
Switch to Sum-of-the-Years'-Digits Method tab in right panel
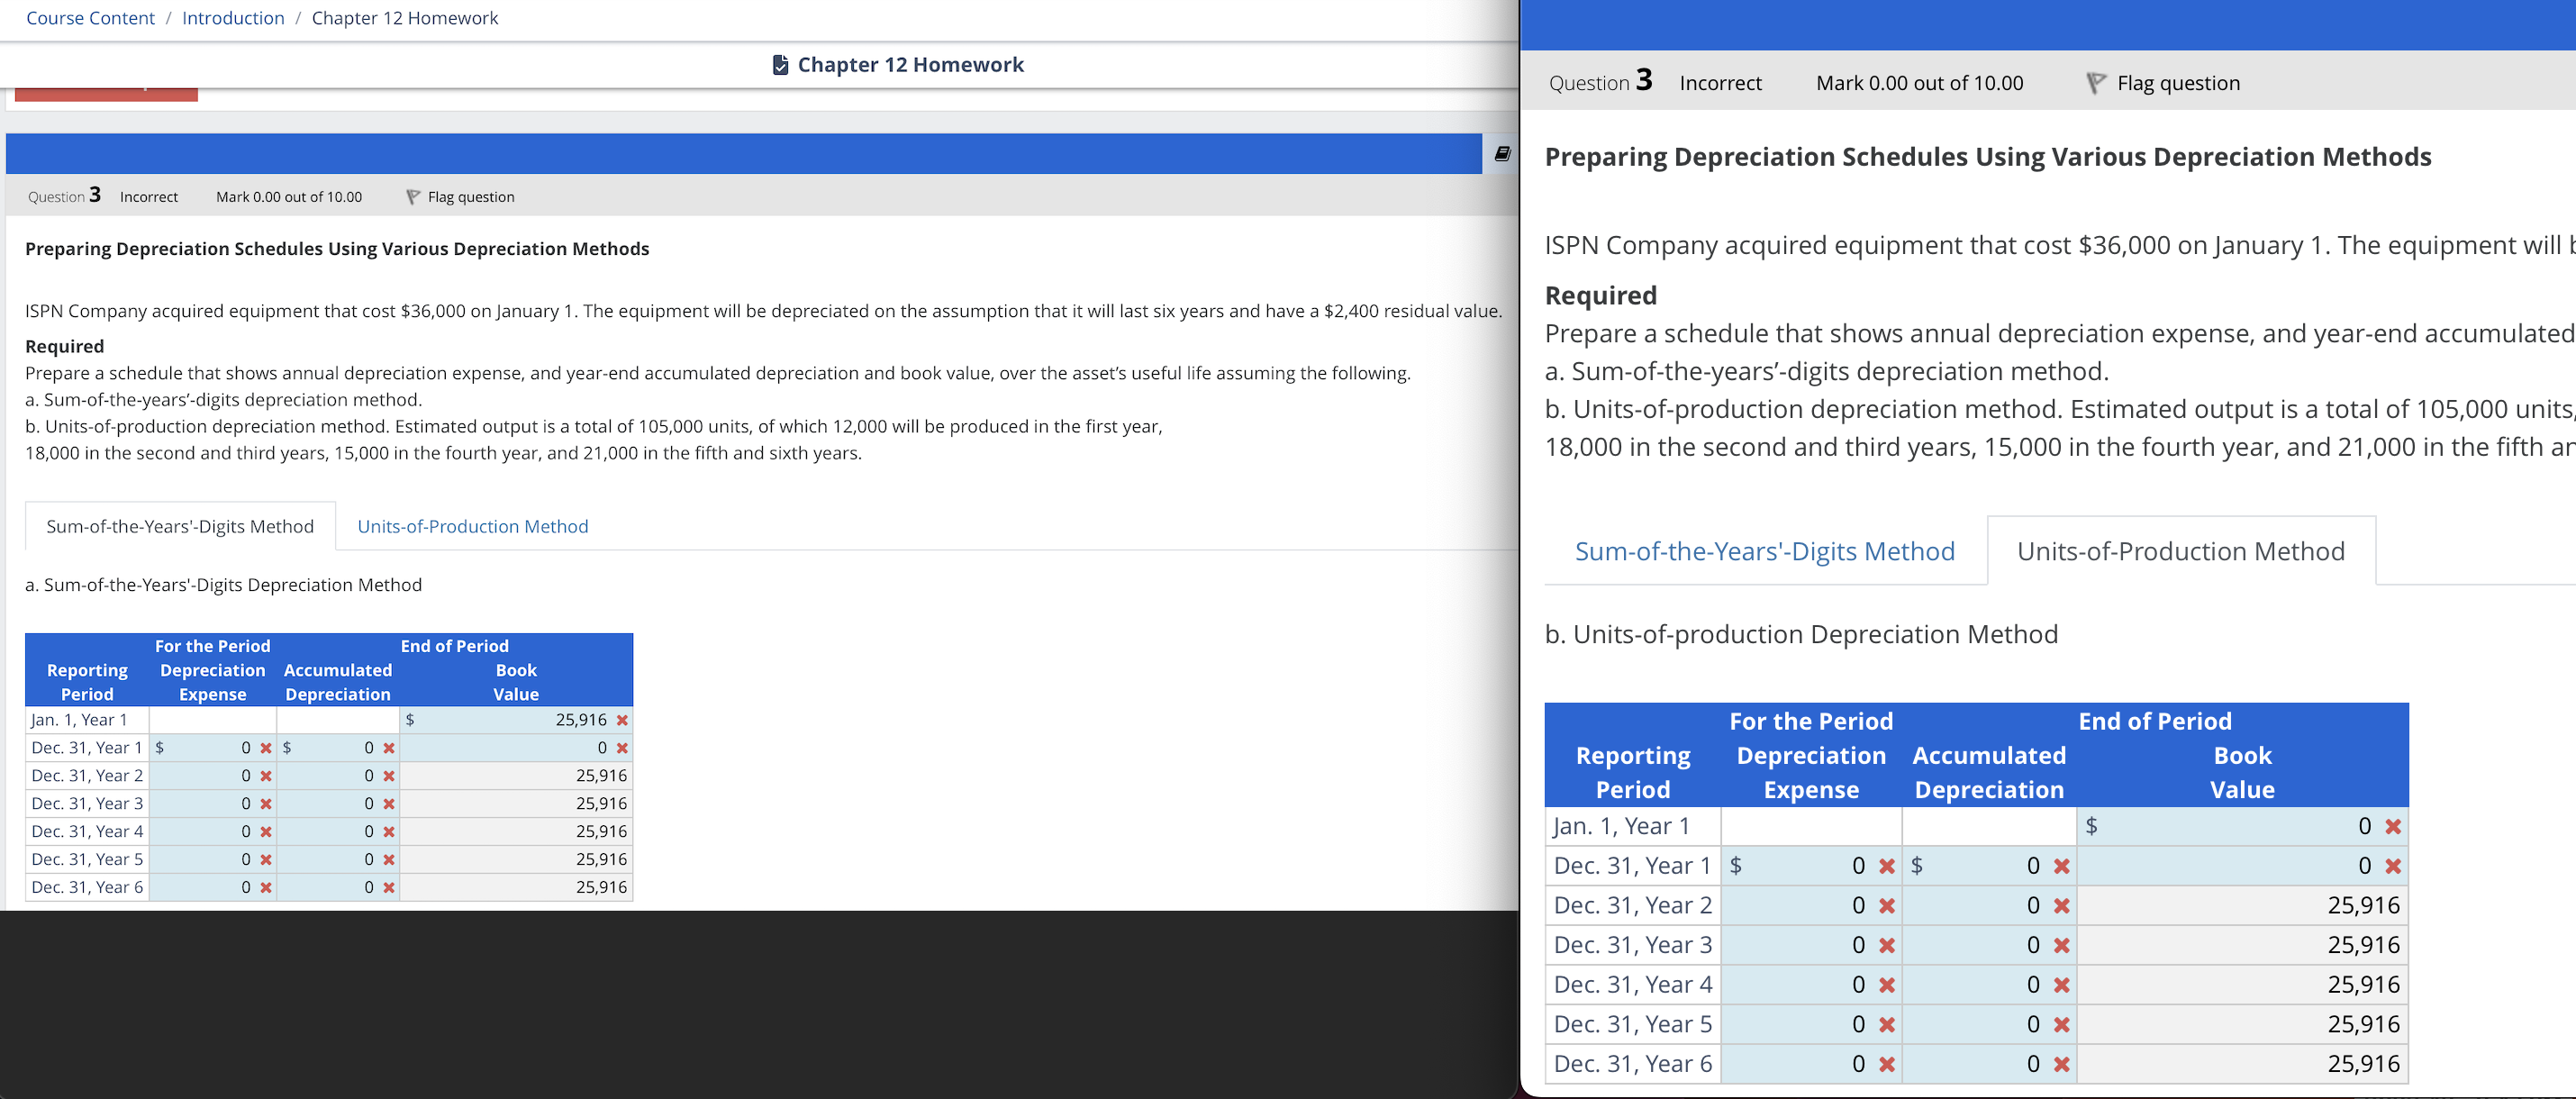(1764, 551)
